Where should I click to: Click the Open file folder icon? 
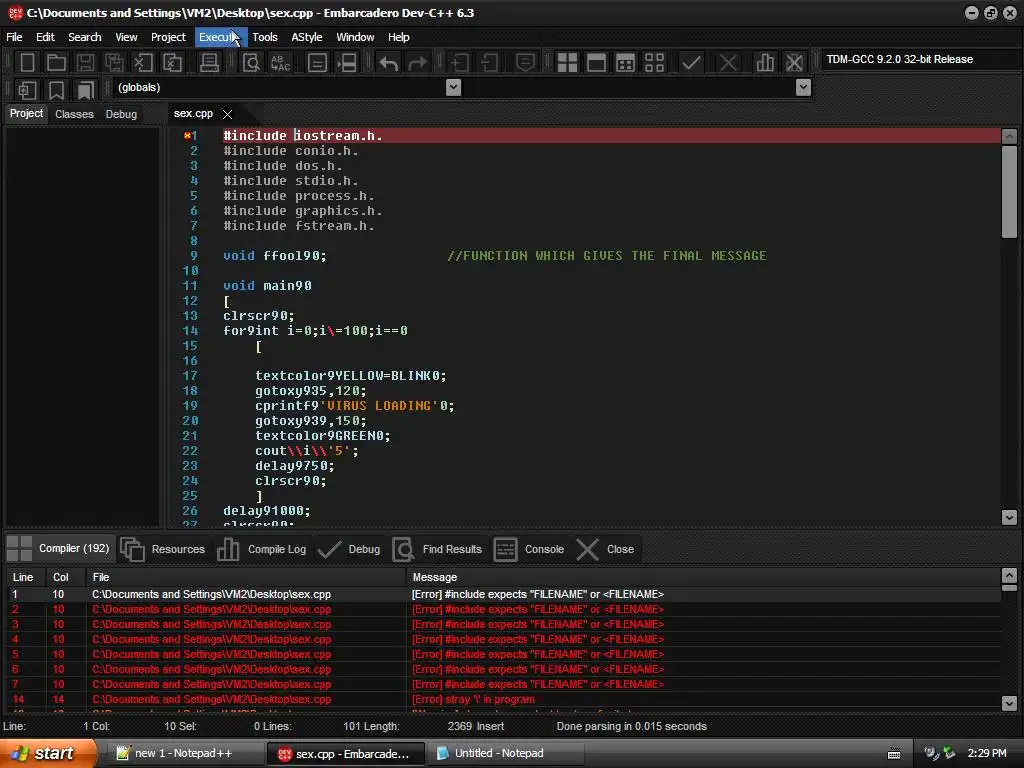coord(57,63)
